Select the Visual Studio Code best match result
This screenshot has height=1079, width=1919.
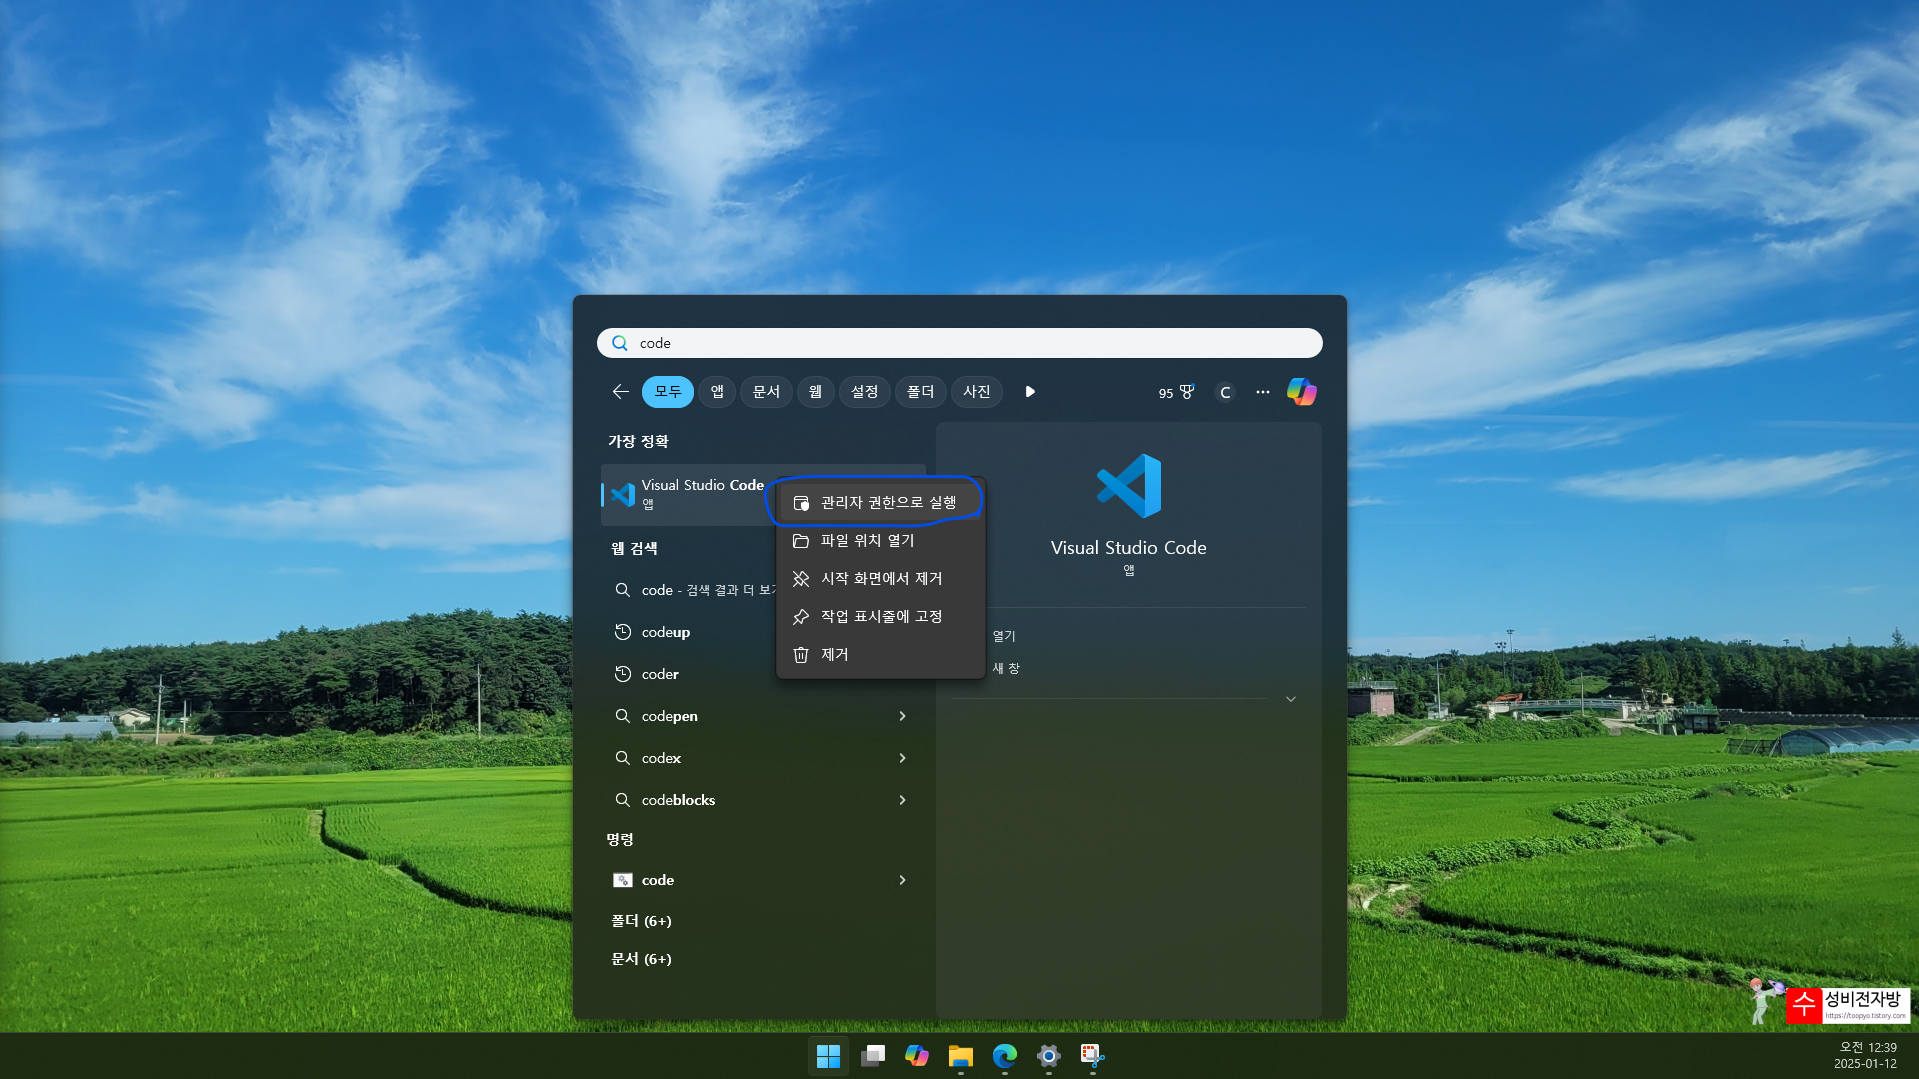tap(686, 494)
